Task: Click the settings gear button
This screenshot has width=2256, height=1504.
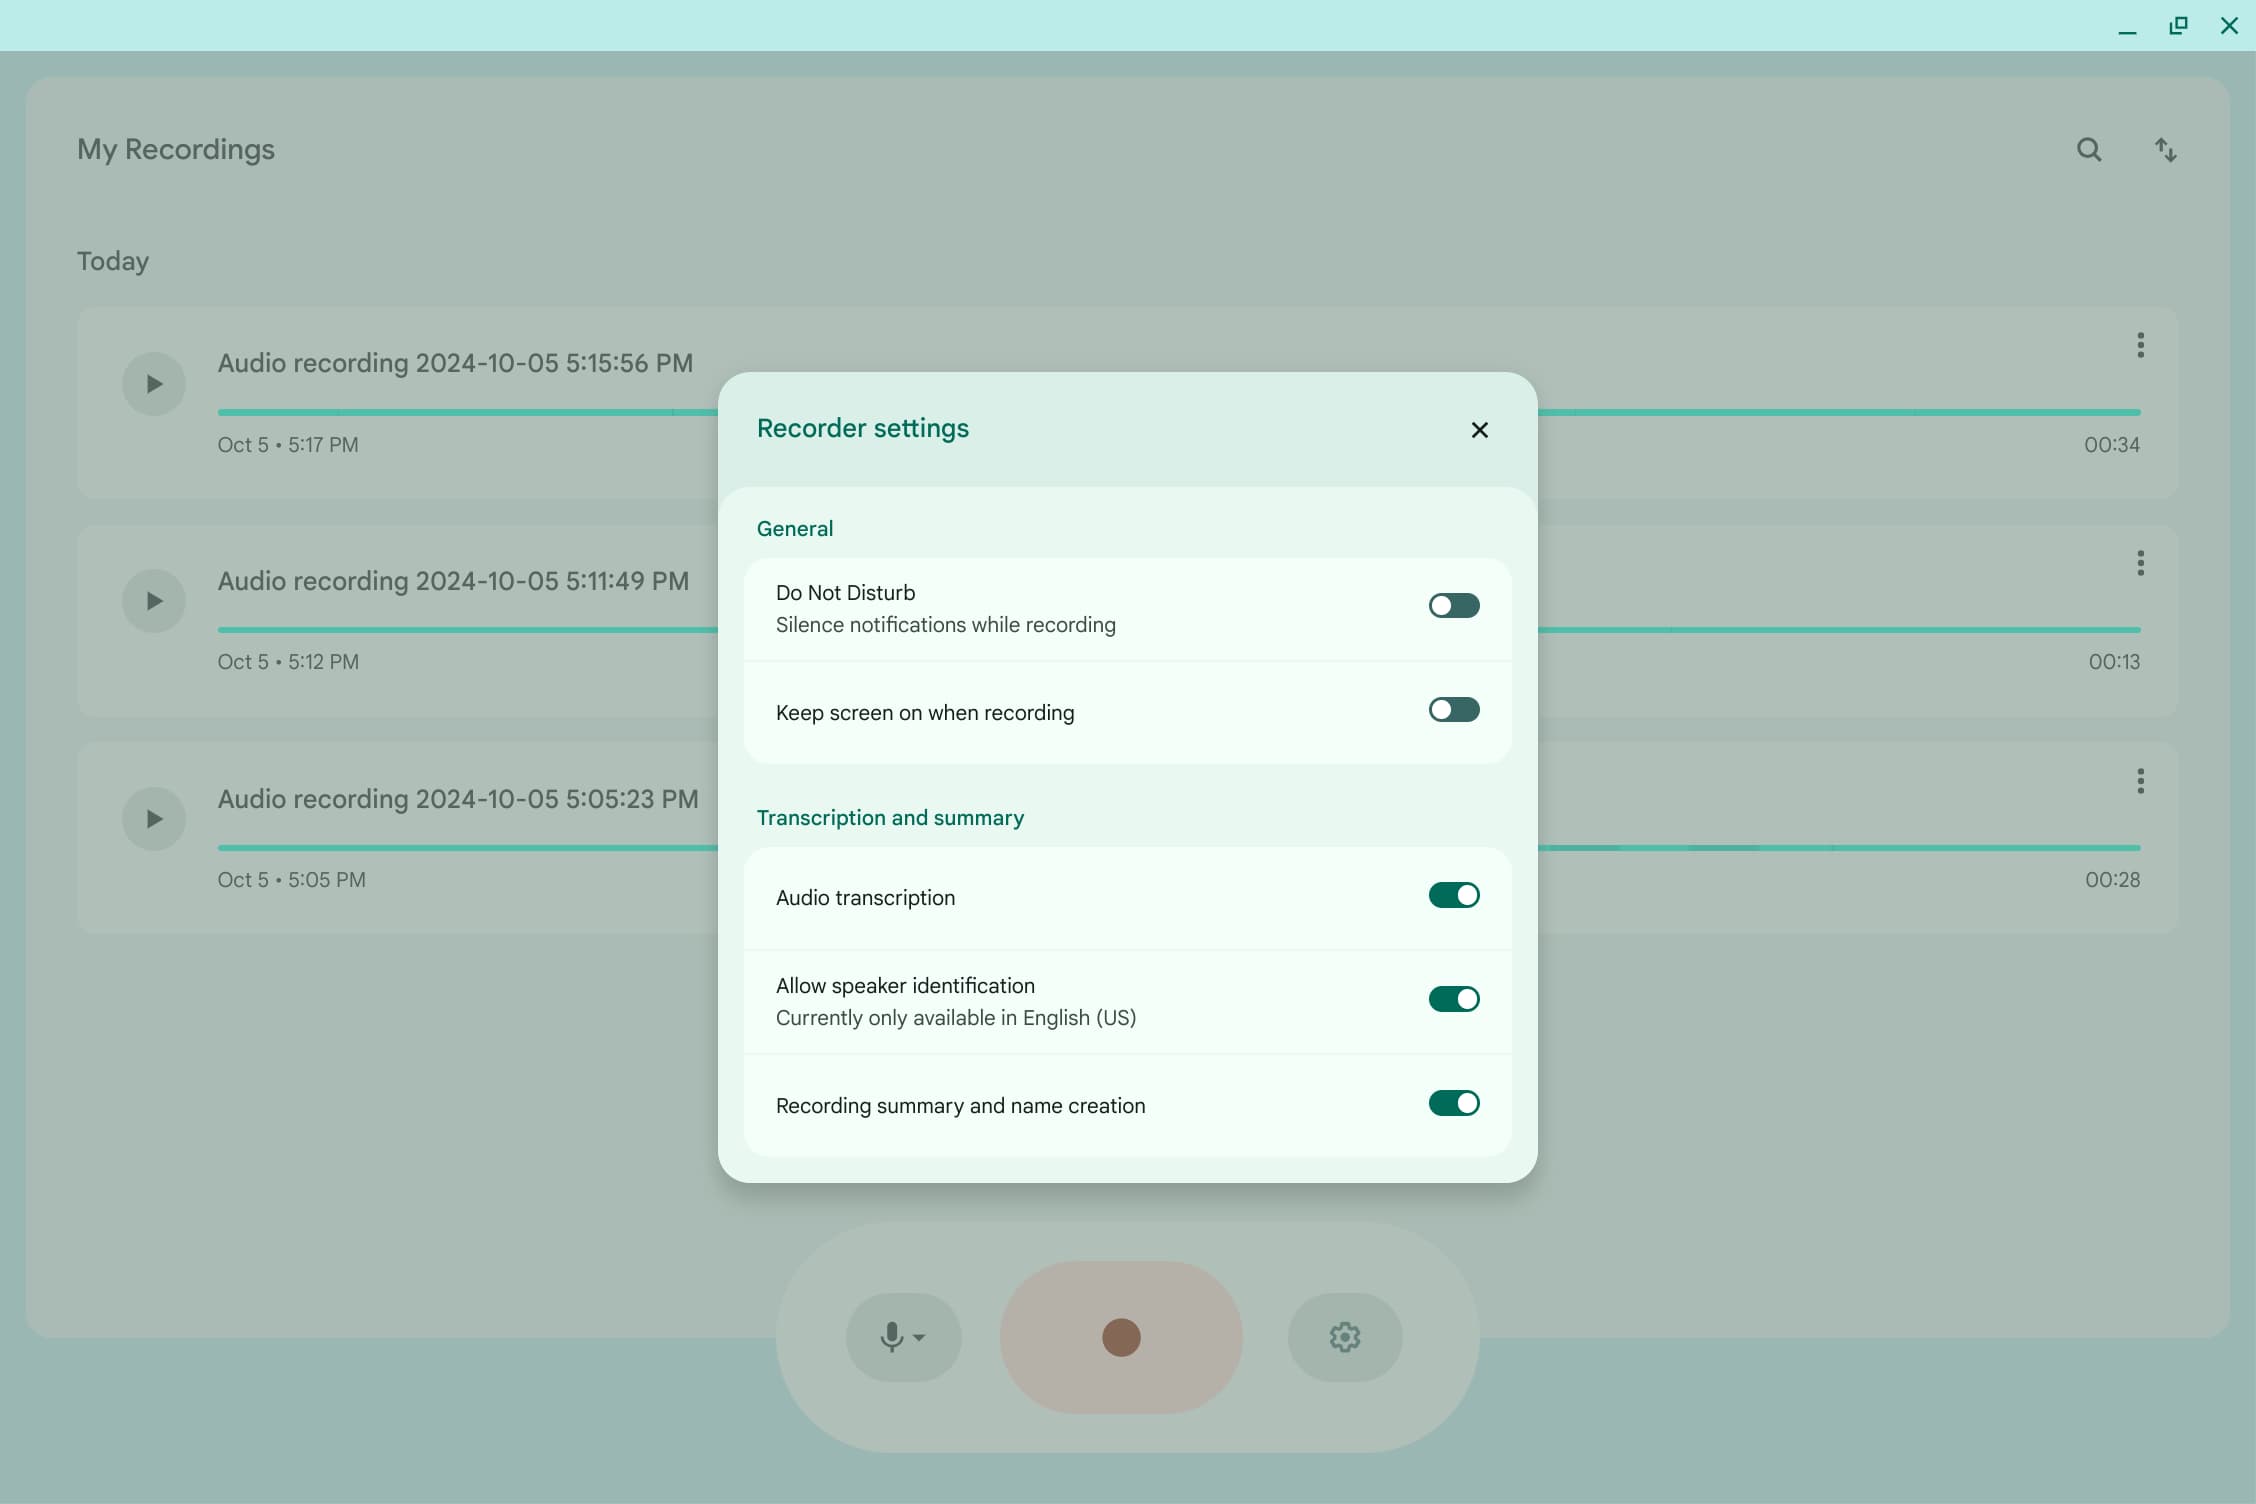Action: pyautogui.click(x=1345, y=1337)
